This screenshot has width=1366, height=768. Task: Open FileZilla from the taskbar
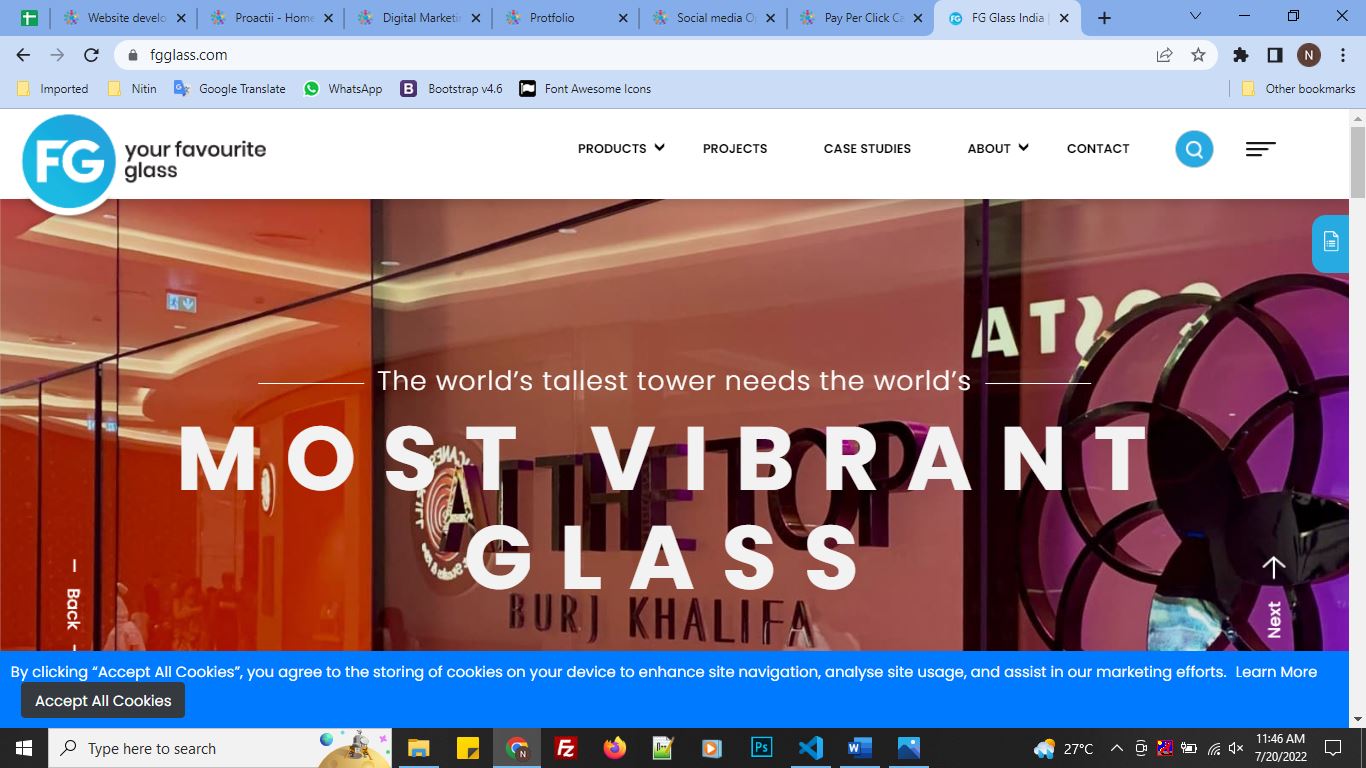pos(565,748)
